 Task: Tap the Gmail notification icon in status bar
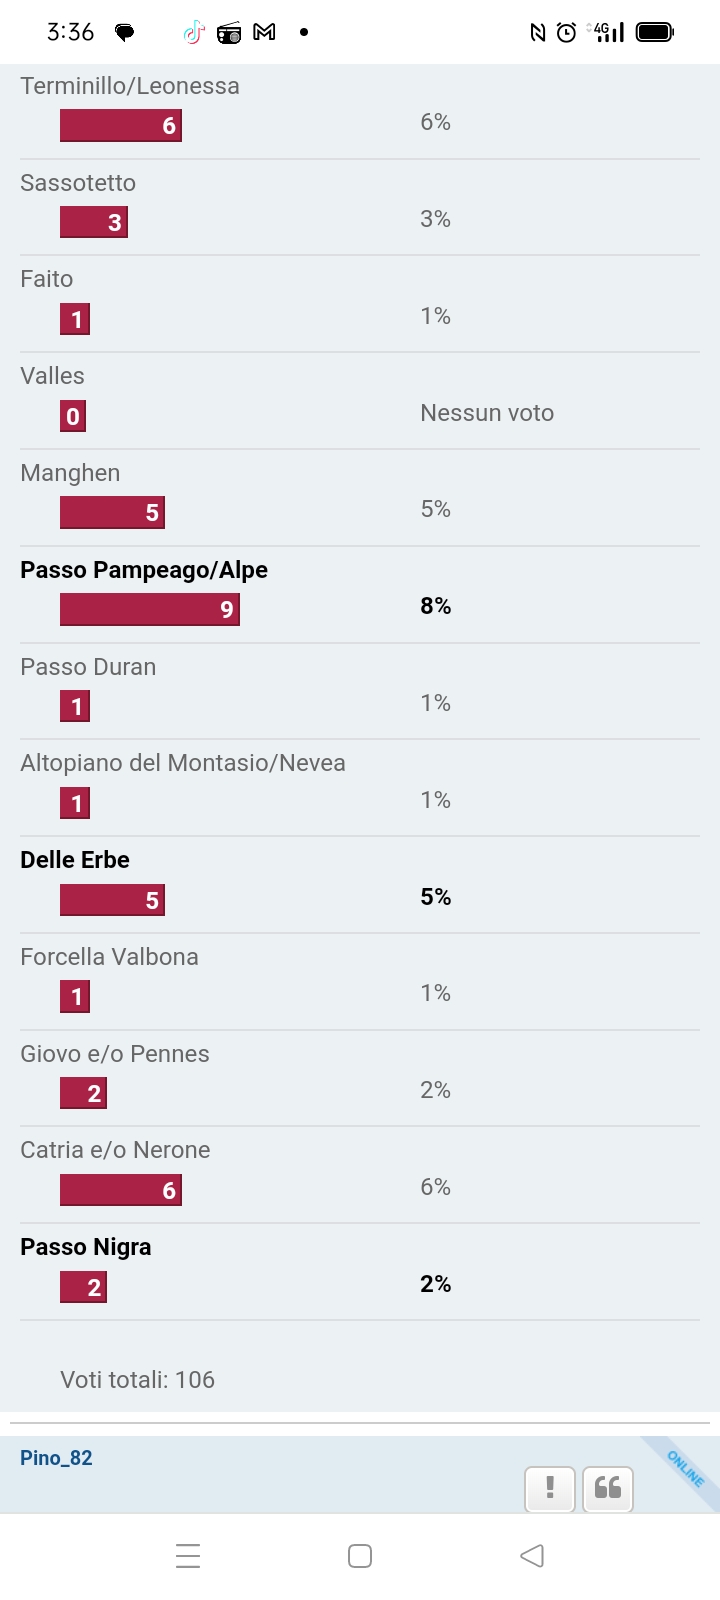tap(264, 32)
